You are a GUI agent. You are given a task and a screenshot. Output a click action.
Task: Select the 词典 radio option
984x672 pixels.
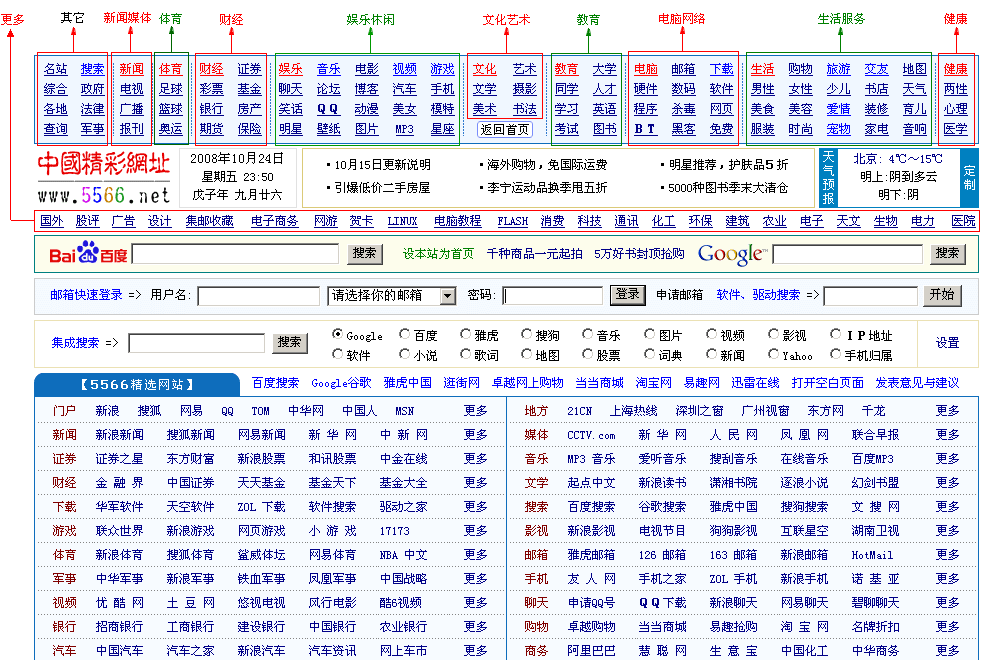(650, 355)
